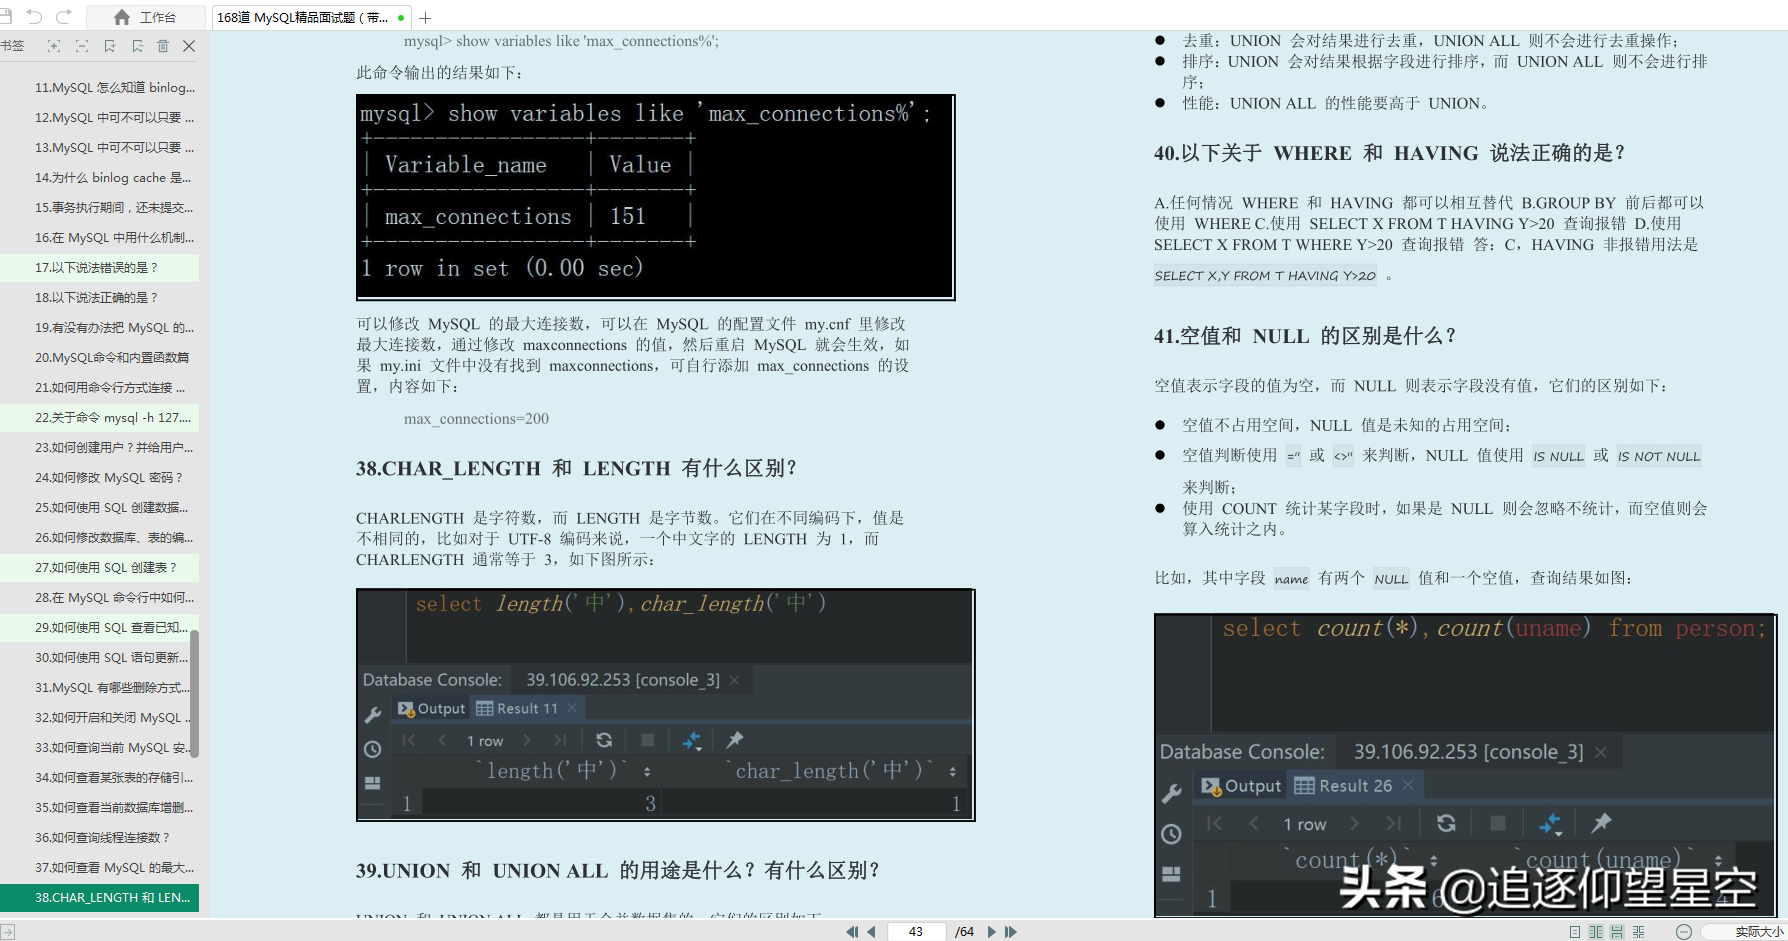Select bookmark 33.如何查询当前 MySQL 安
This screenshot has height=941, width=1788.
pyautogui.click(x=95, y=748)
